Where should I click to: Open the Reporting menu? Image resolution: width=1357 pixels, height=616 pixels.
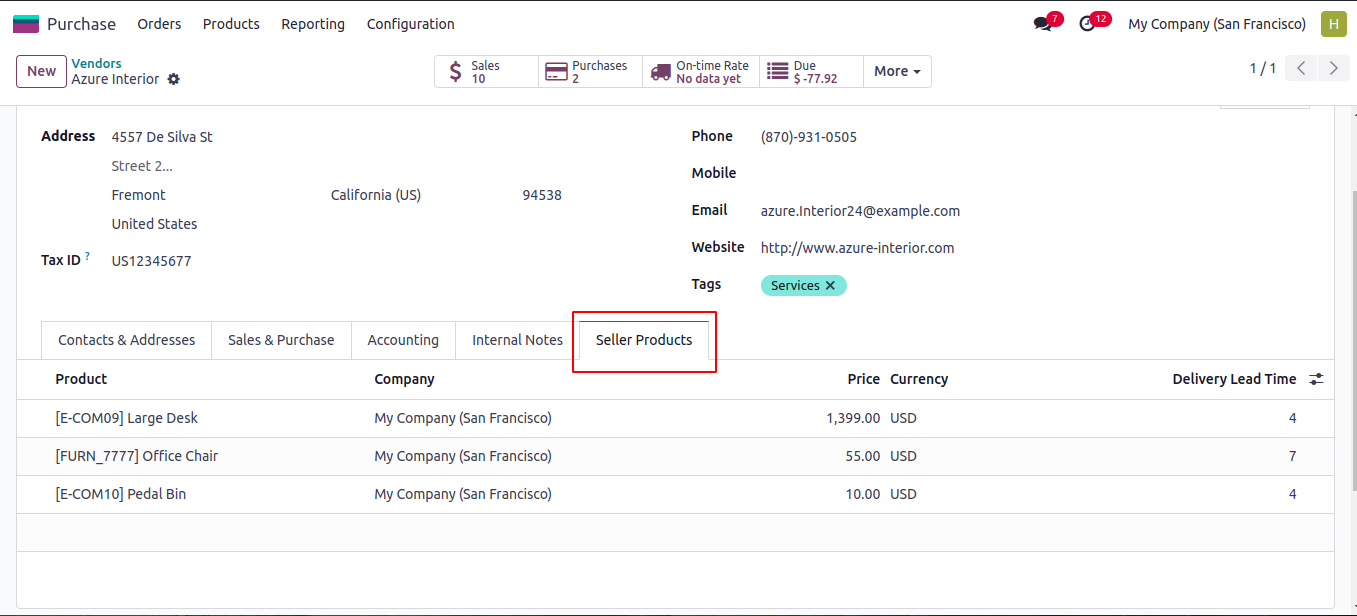[313, 24]
